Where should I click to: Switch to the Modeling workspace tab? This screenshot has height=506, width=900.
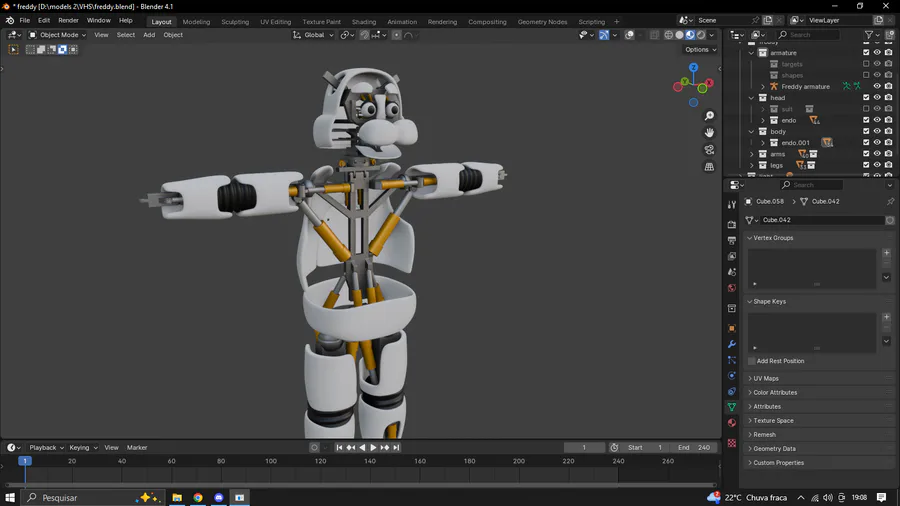pos(196,22)
